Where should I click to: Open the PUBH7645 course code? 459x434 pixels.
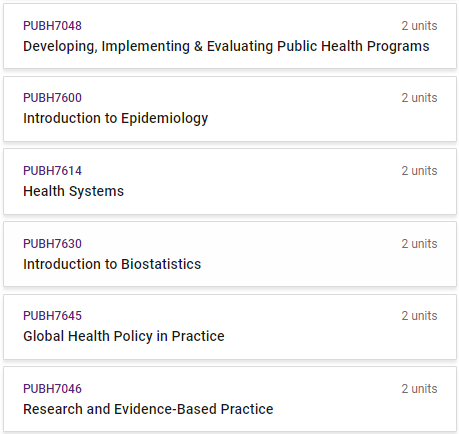tap(52, 316)
